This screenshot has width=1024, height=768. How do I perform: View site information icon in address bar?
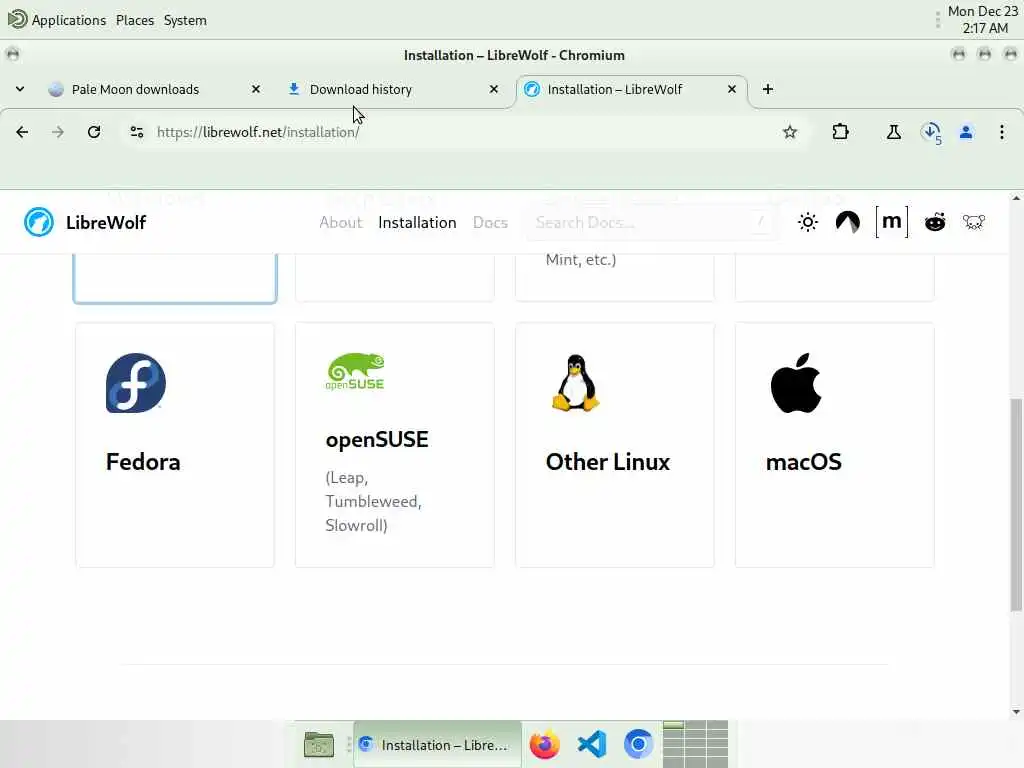(136, 132)
